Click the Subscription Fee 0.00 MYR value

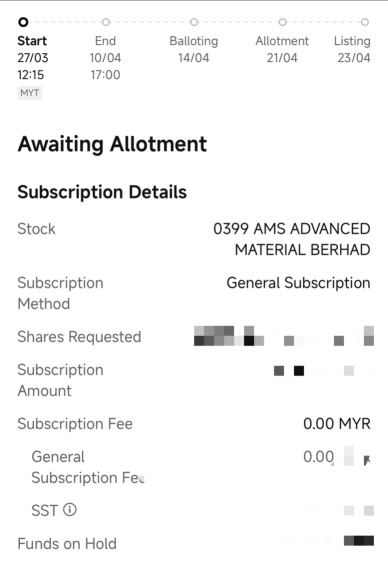click(337, 424)
